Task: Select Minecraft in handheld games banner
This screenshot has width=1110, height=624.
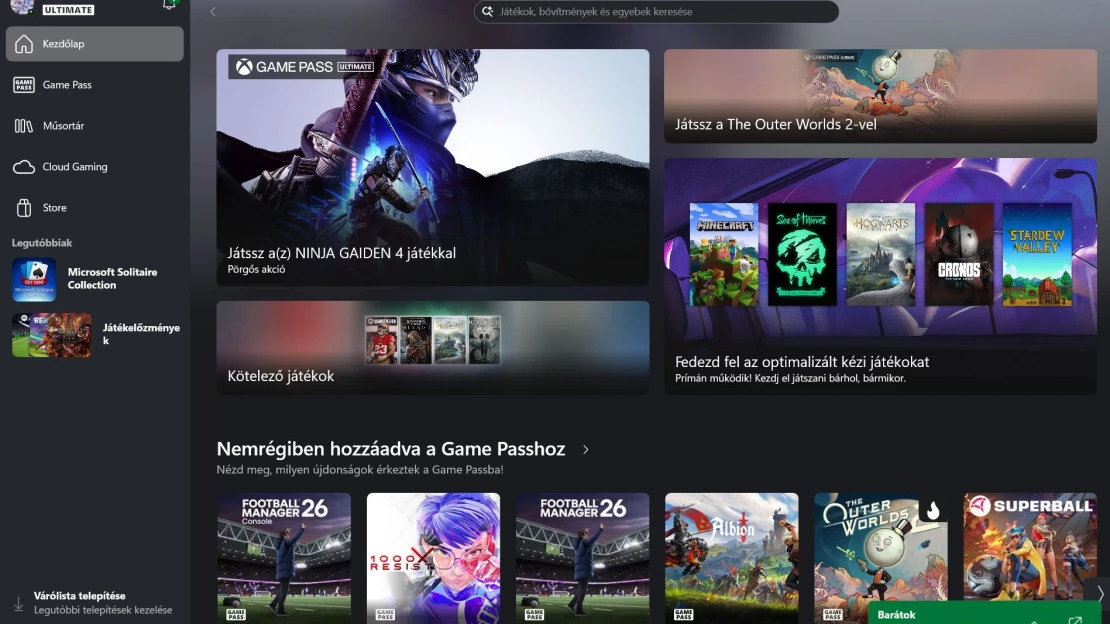Action: click(x=723, y=254)
